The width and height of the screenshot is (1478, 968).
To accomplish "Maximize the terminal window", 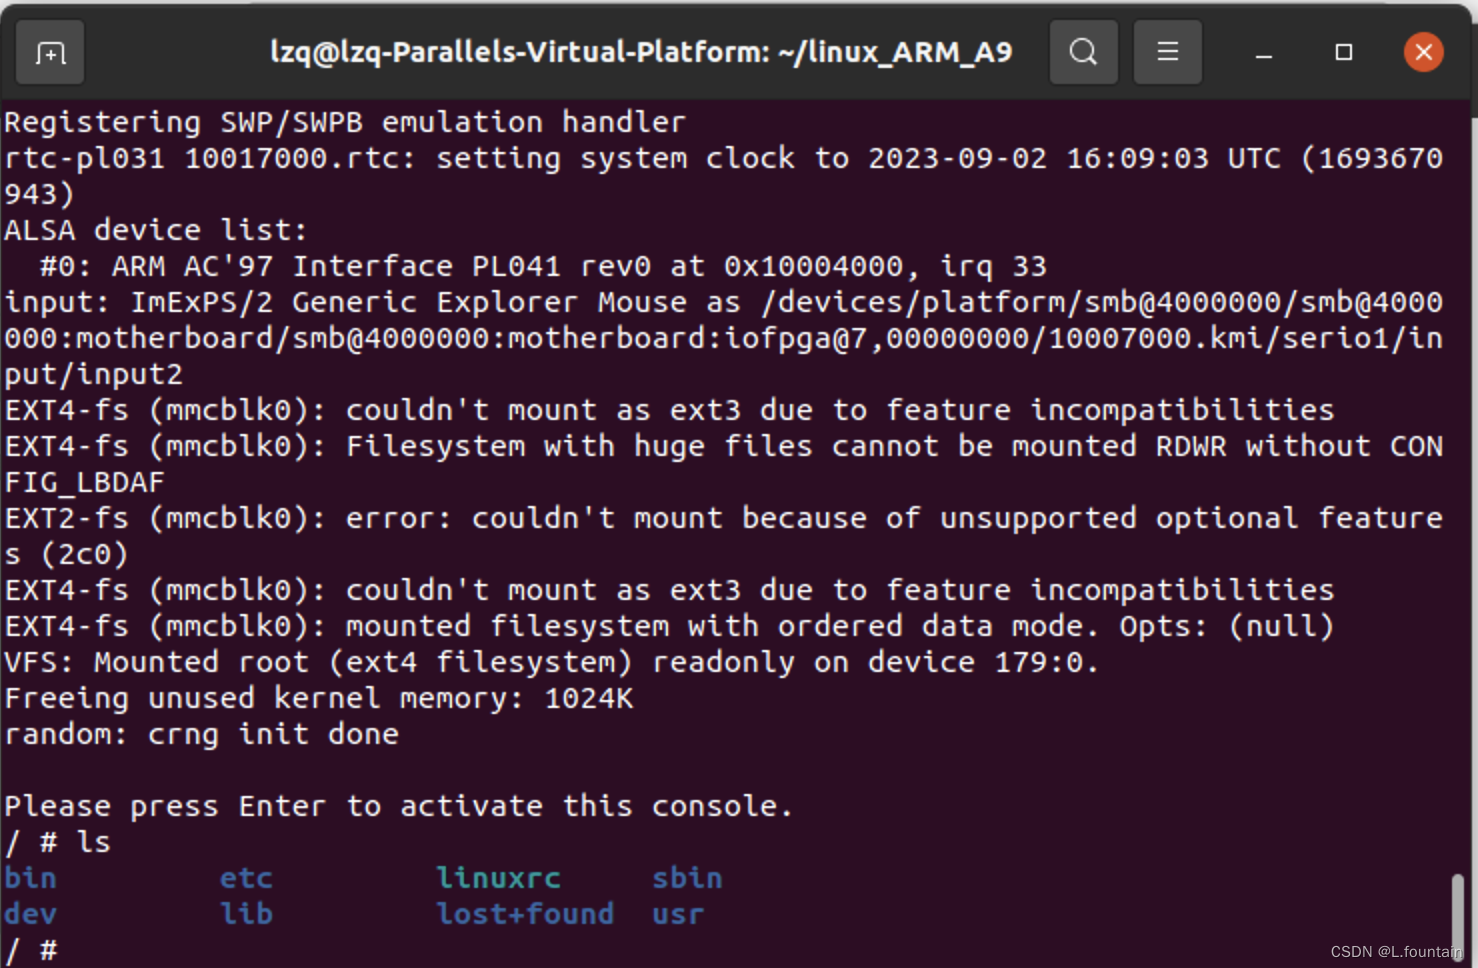I will [1343, 52].
